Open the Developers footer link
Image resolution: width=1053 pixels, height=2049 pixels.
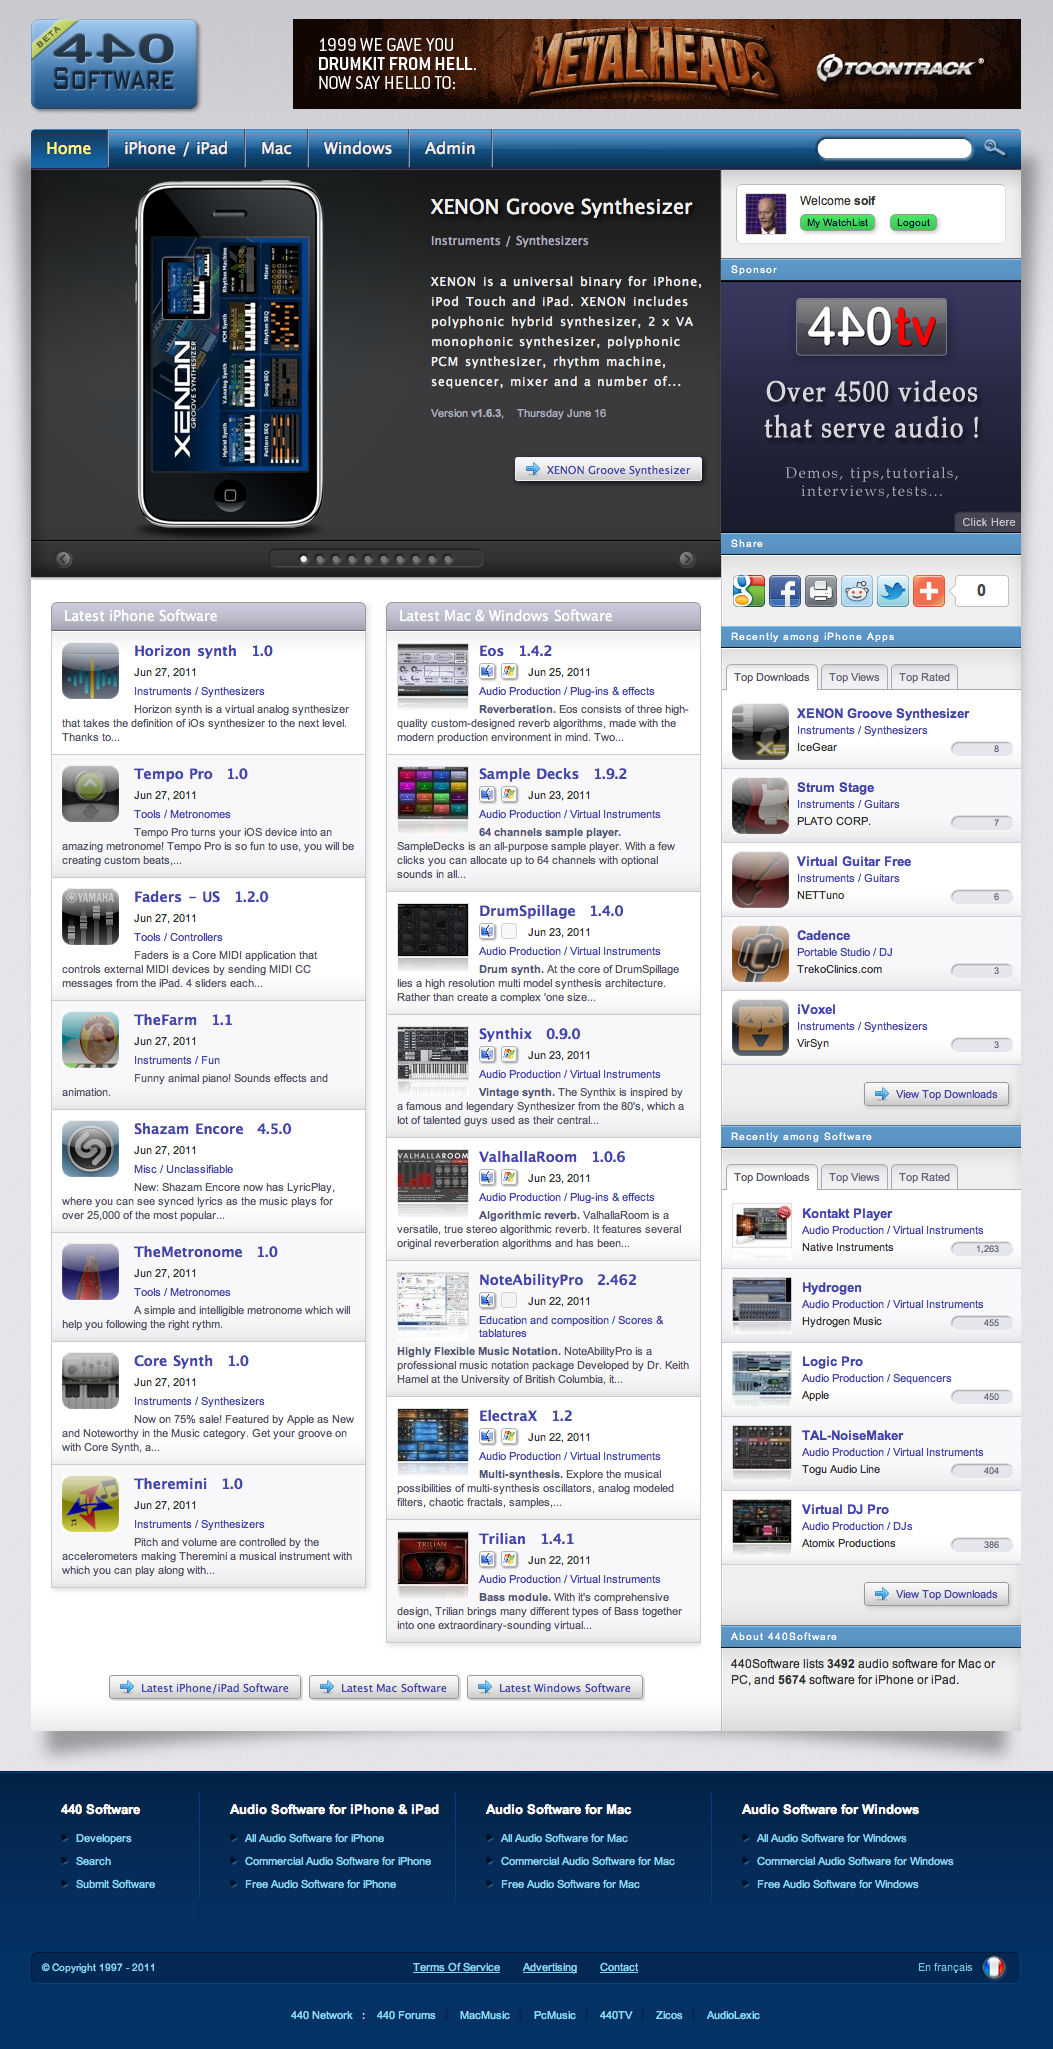(x=104, y=1838)
